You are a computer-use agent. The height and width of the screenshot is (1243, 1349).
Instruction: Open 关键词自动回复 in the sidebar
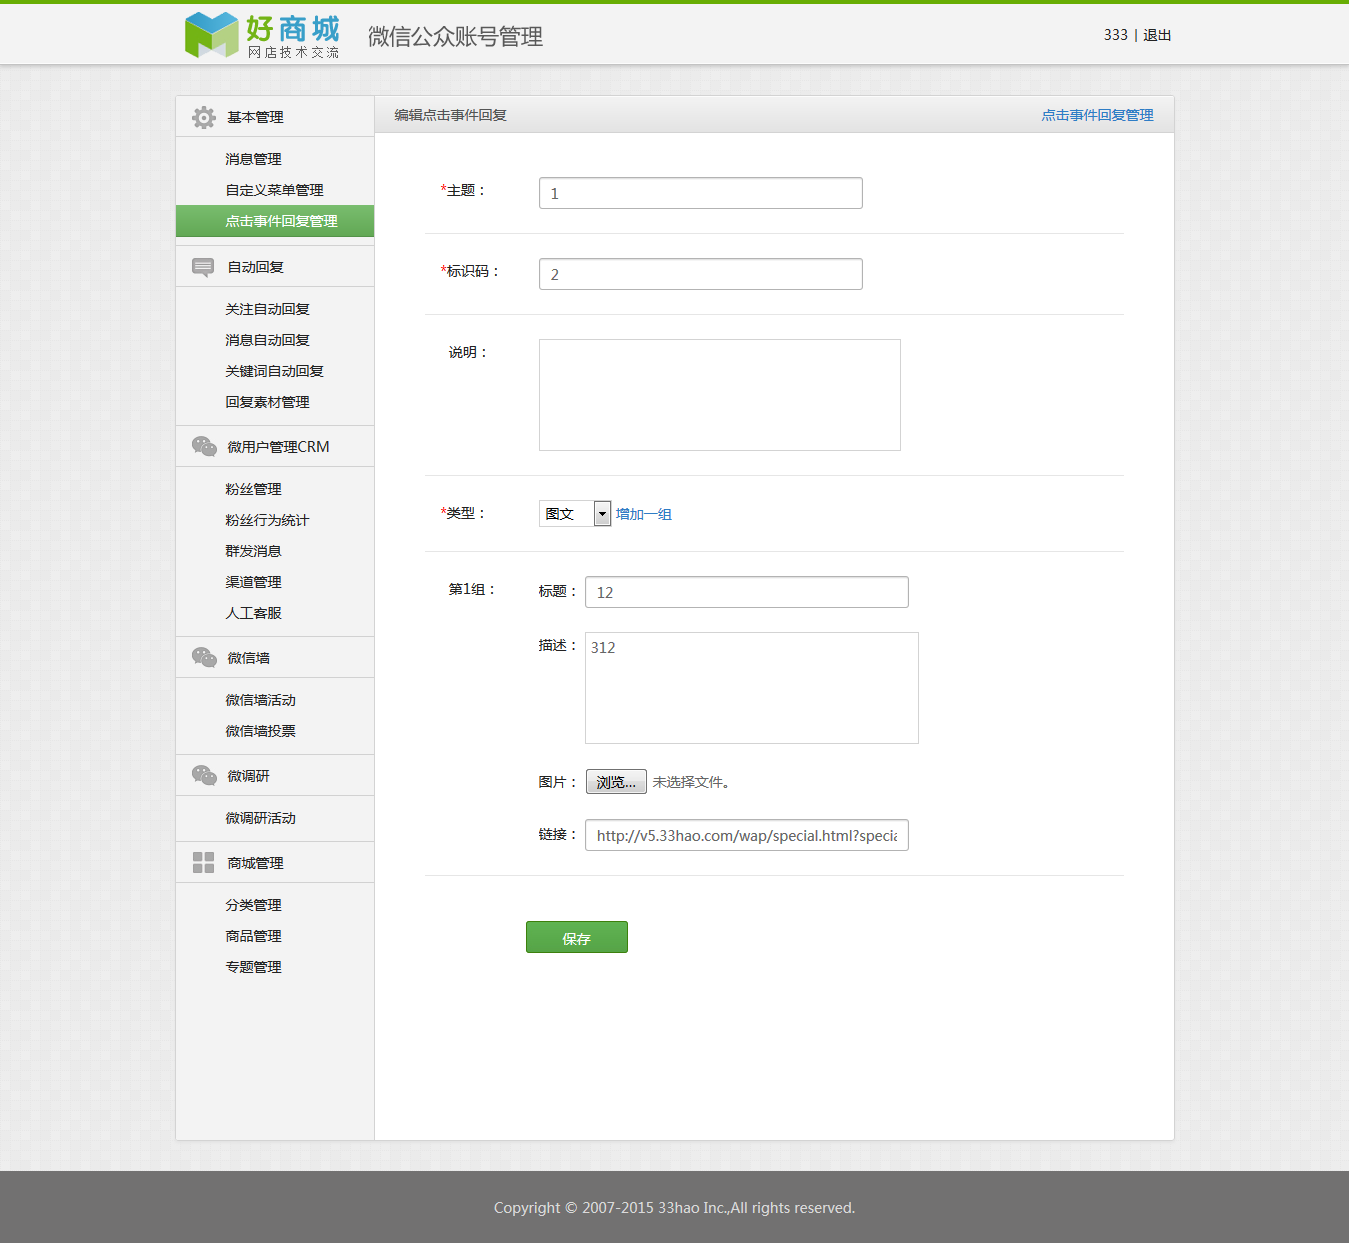click(x=274, y=371)
